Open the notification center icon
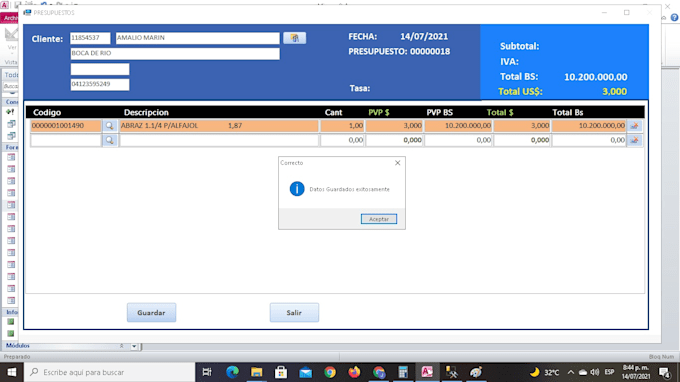Image resolution: width=680 pixels, height=382 pixels. click(665, 372)
